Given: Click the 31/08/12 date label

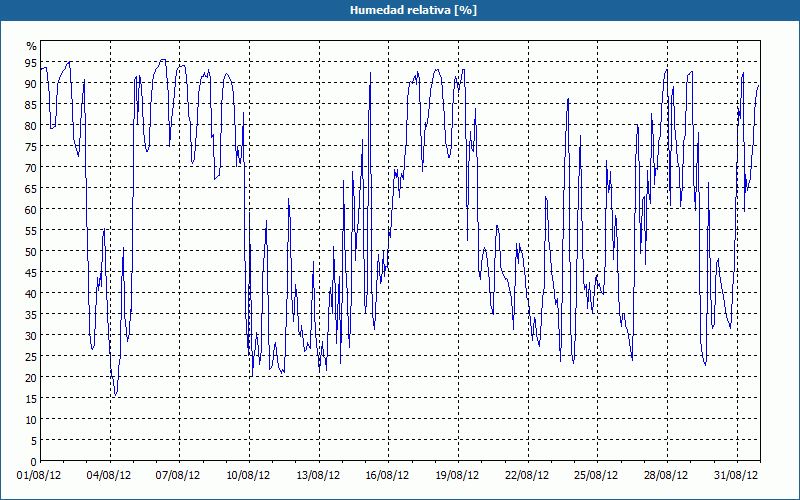Looking at the screenshot, I should 736,475.
